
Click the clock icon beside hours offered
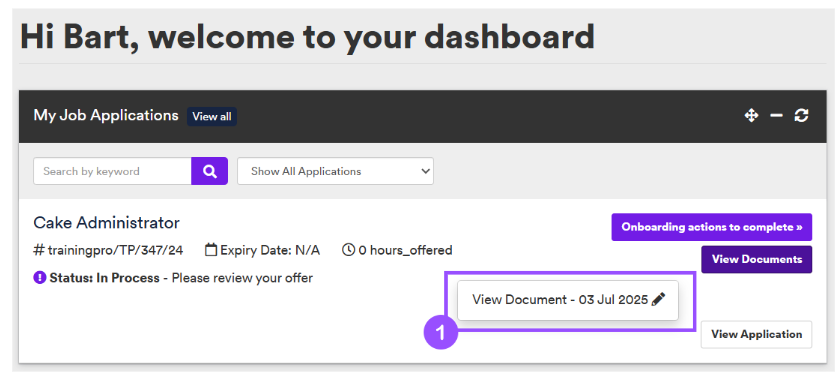(348, 250)
